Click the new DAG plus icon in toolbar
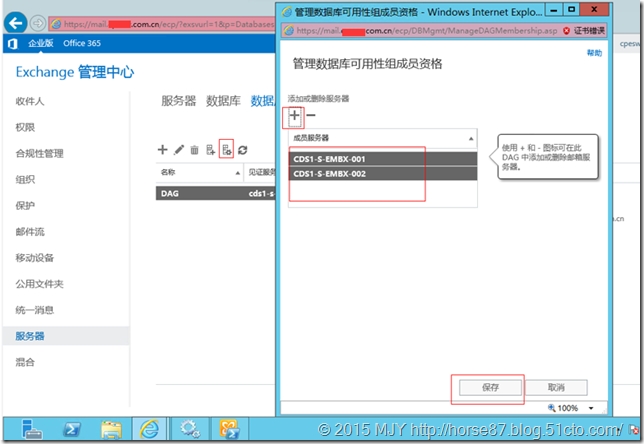 (162, 149)
